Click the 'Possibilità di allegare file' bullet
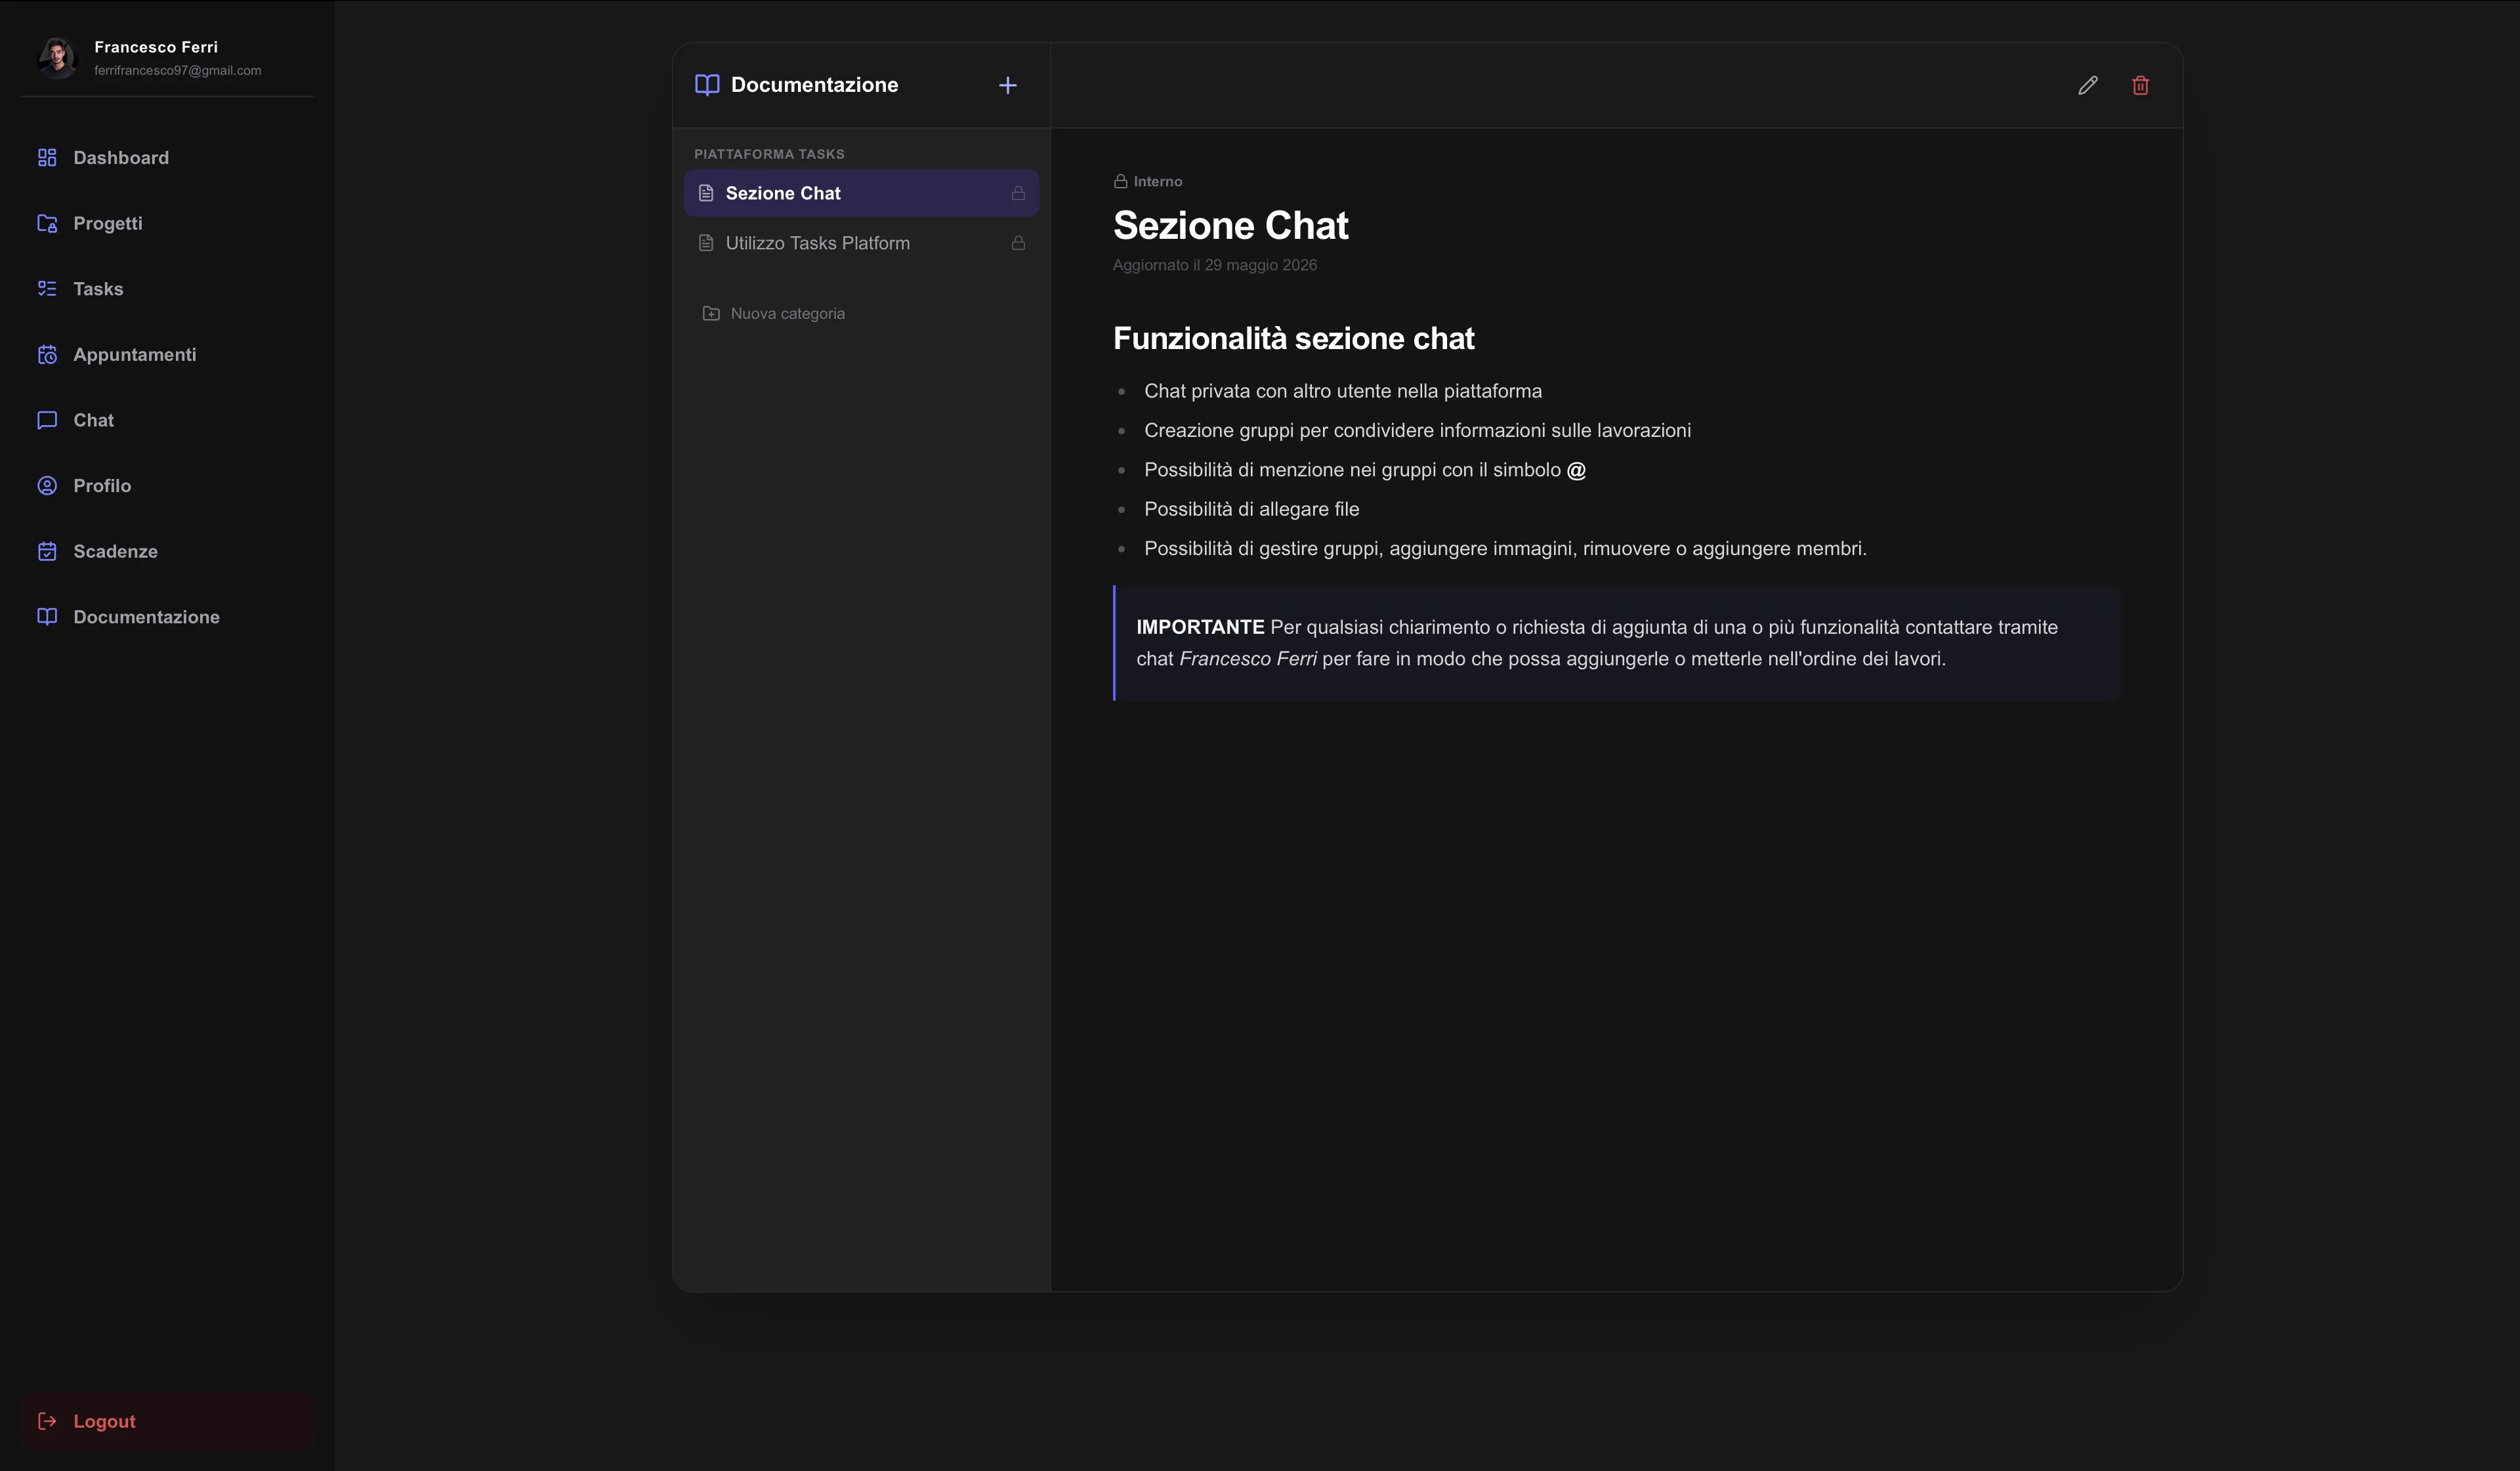This screenshot has width=2520, height=1471. (x=1251, y=509)
